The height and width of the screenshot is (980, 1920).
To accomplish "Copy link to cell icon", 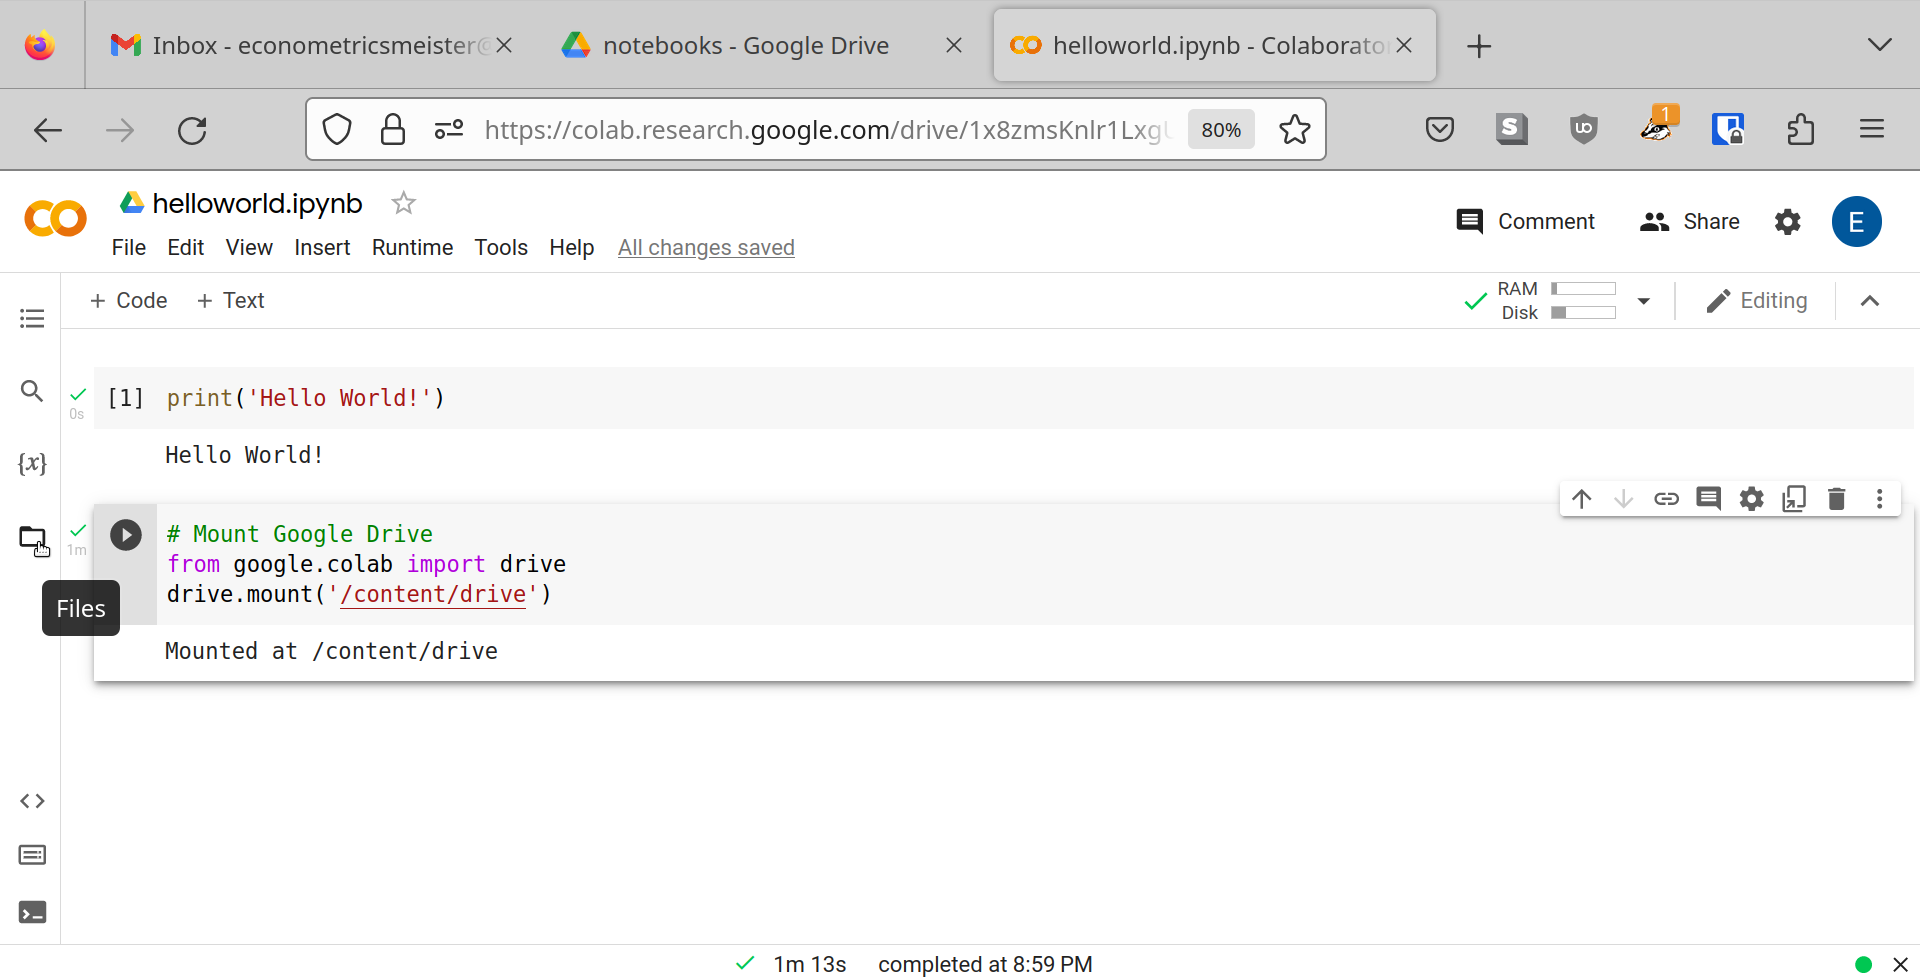I will pos(1666,498).
